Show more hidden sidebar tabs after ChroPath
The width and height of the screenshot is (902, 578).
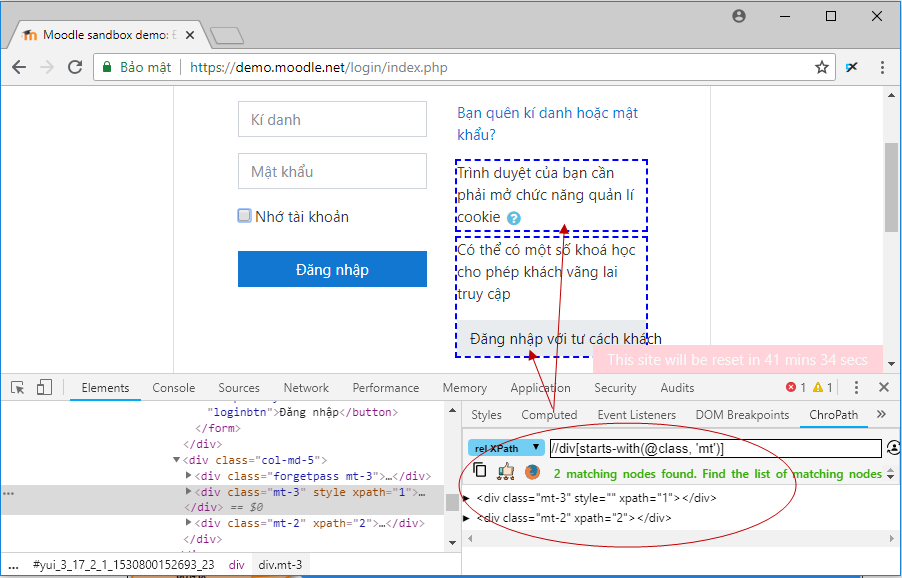pos(881,414)
